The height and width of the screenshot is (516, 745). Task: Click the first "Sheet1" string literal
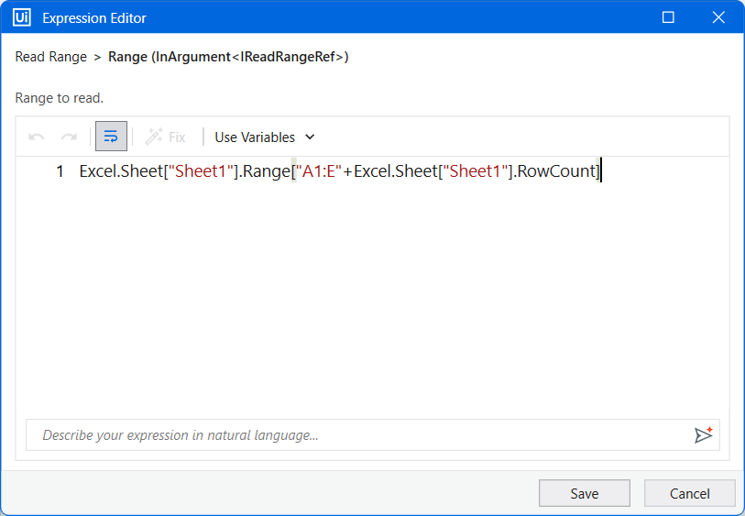pyautogui.click(x=201, y=171)
